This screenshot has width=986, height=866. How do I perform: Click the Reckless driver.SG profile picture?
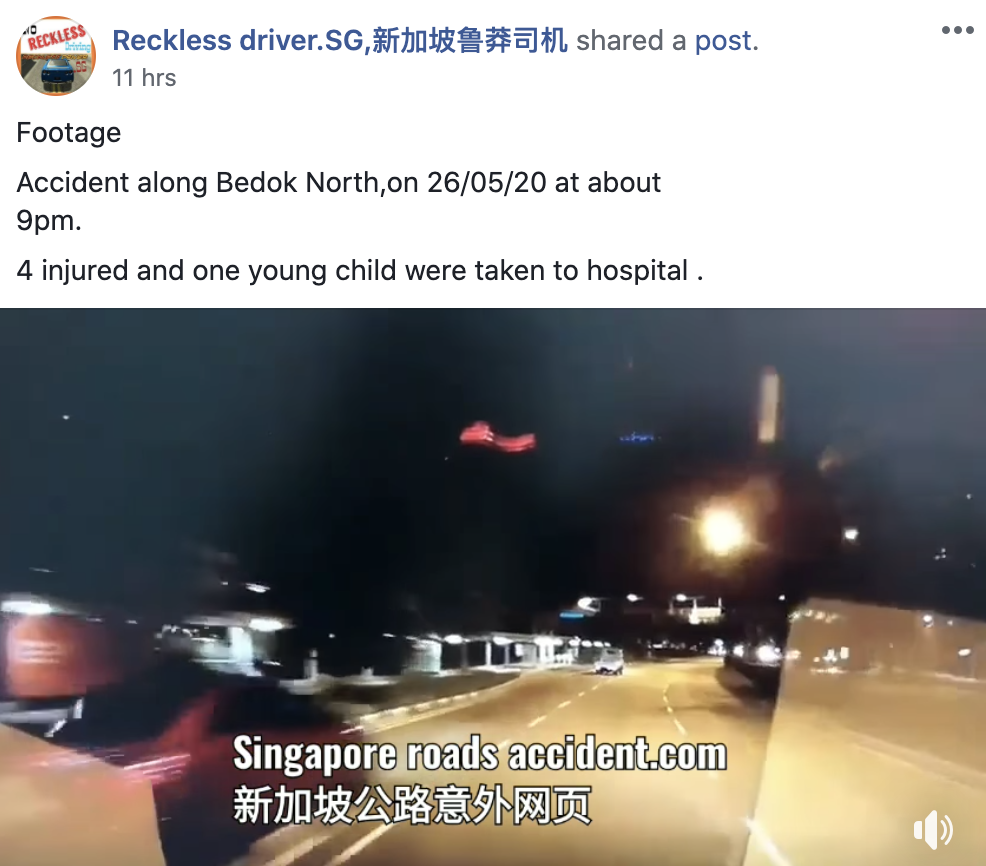[56, 56]
